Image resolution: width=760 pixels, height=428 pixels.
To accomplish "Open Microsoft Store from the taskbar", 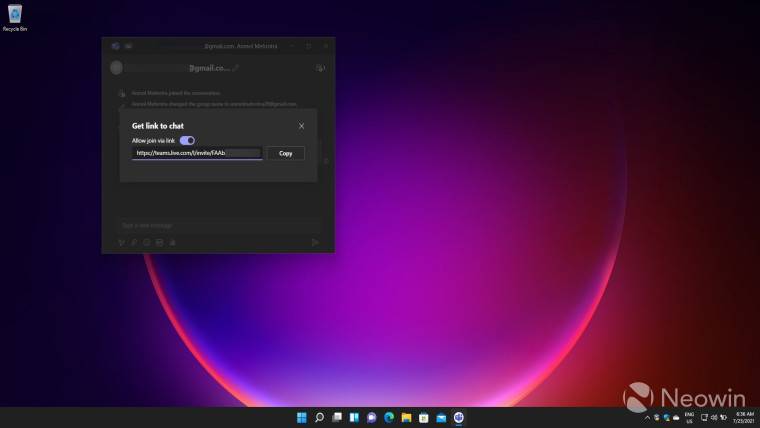I will click(x=423, y=417).
